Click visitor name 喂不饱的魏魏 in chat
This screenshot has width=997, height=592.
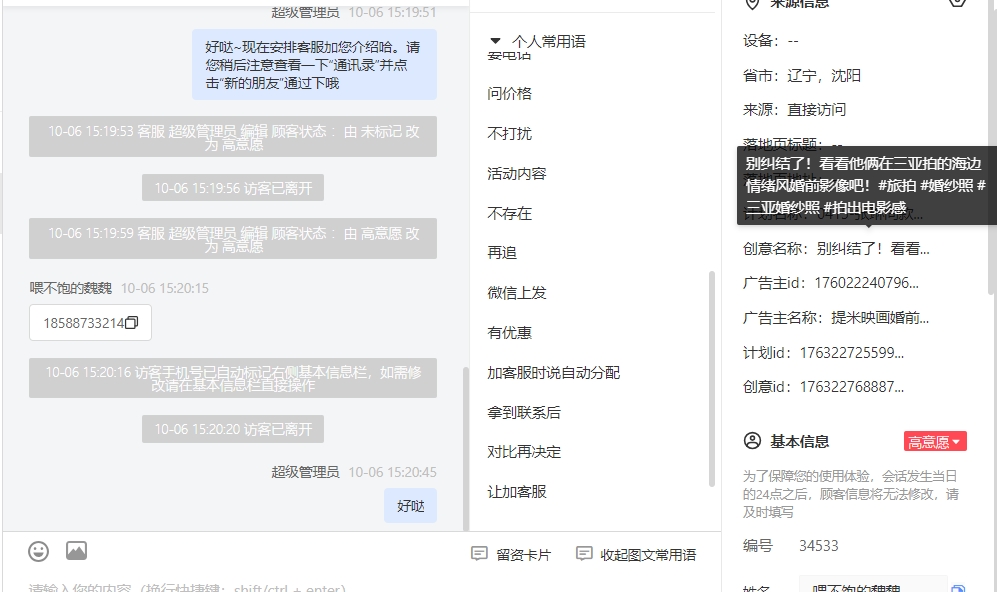71,289
